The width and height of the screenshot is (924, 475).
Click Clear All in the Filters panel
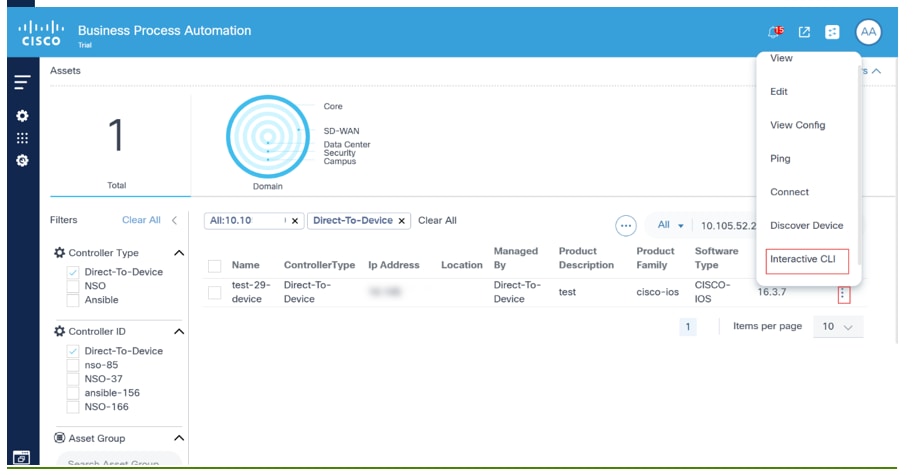click(141, 220)
